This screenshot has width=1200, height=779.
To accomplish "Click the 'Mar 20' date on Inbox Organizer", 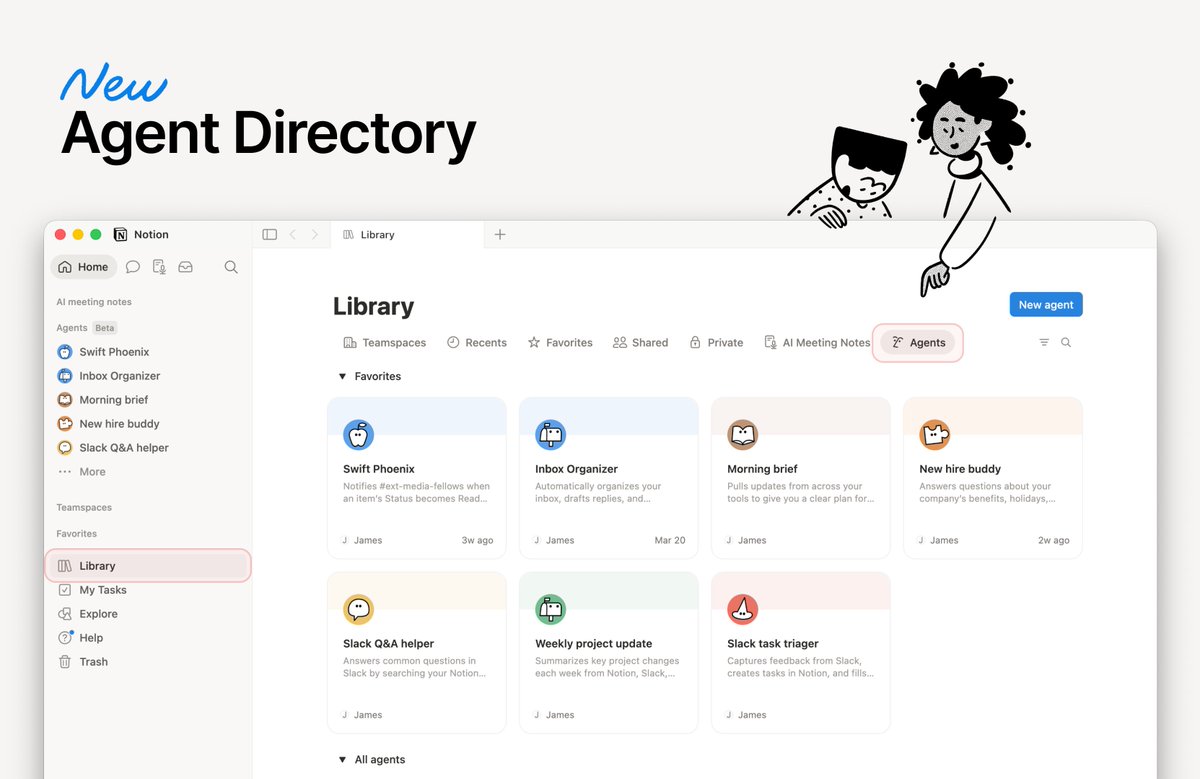I will (670, 540).
